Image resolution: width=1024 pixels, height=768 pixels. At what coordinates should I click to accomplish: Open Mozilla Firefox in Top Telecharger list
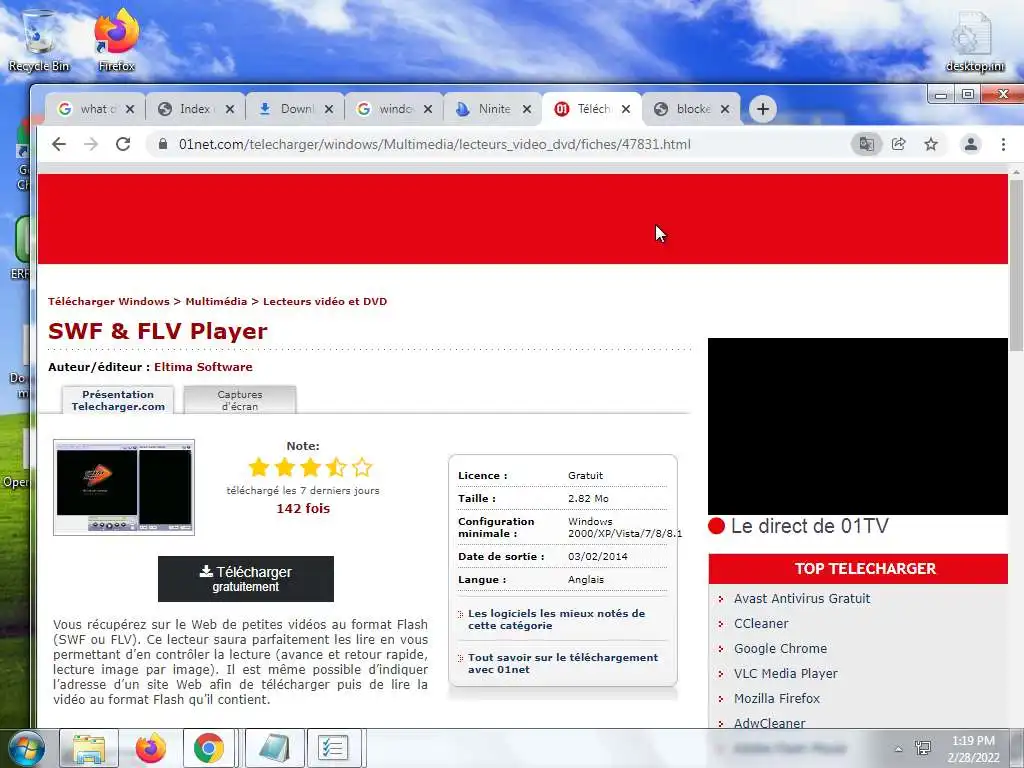[776, 698]
